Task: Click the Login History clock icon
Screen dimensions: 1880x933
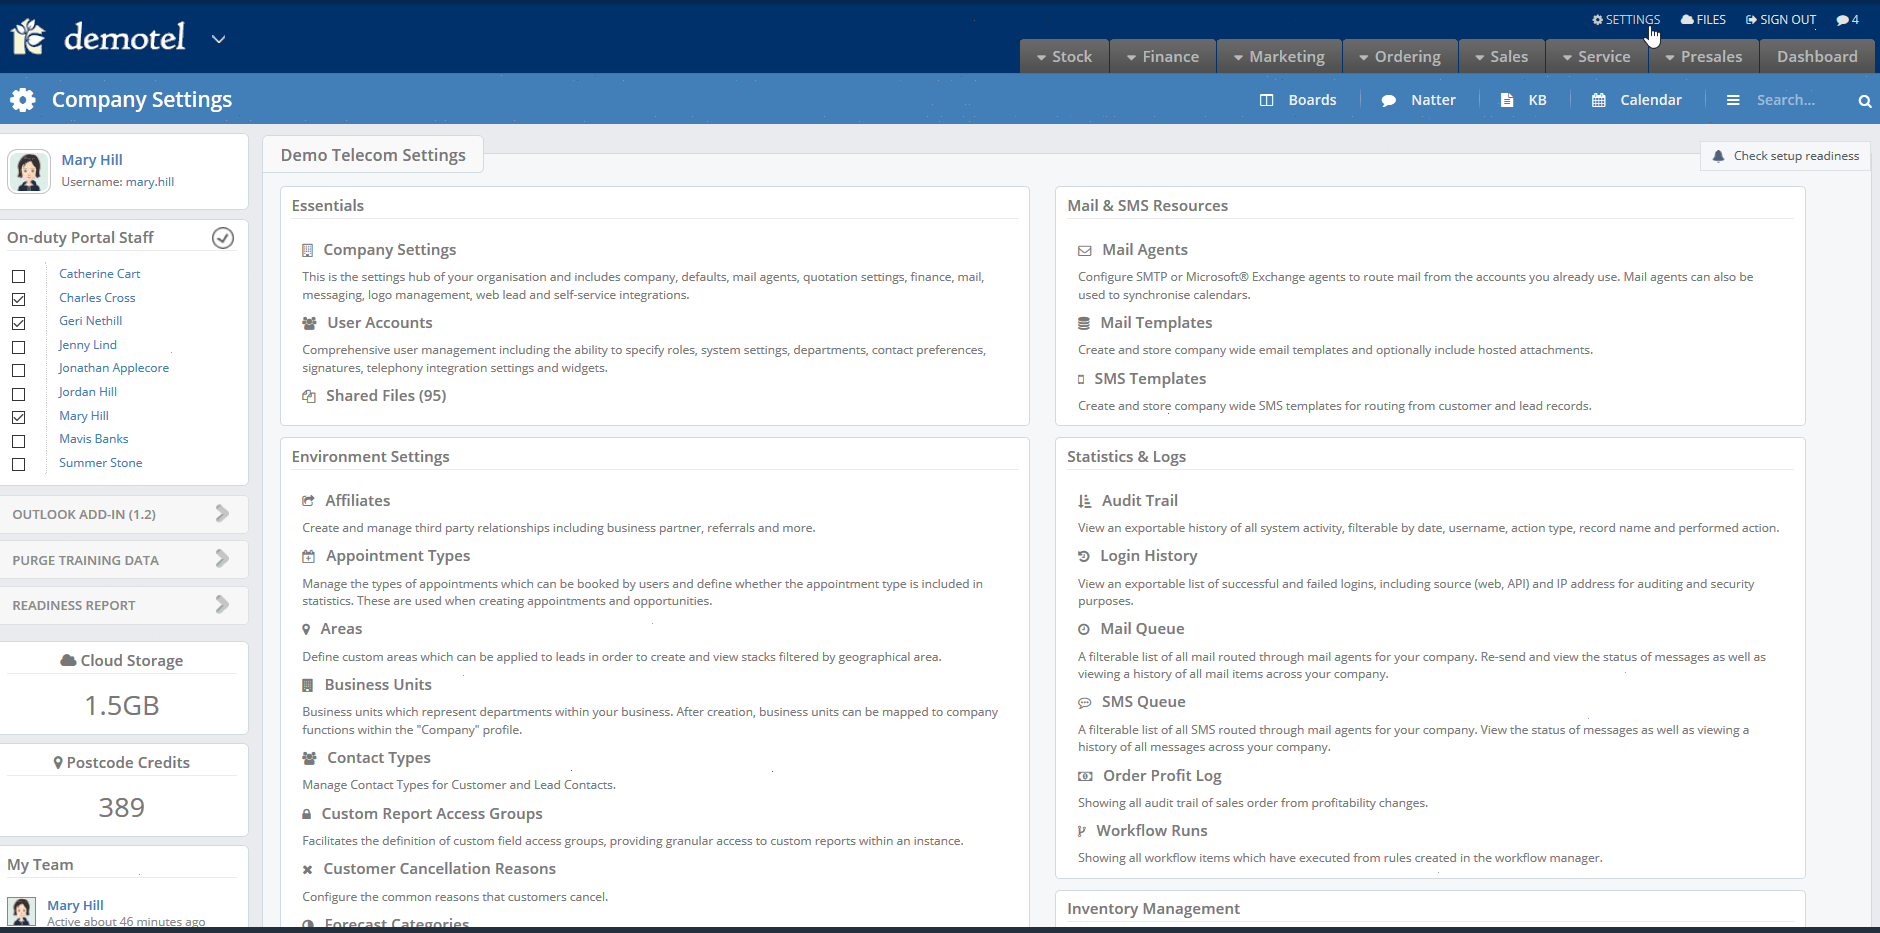Action: (x=1083, y=556)
